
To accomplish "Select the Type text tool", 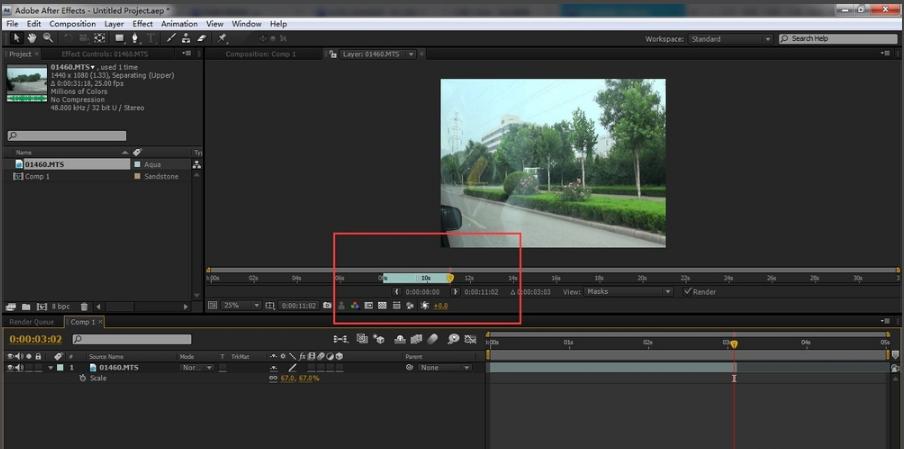I will tap(151, 38).
